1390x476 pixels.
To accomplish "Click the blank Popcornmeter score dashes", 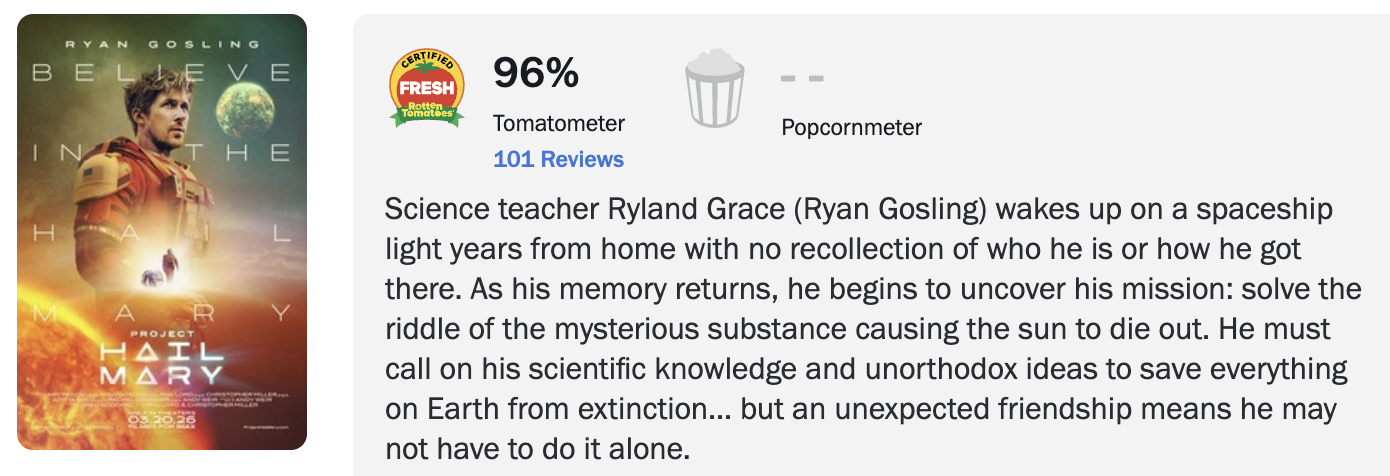I will [x=802, y=78].
